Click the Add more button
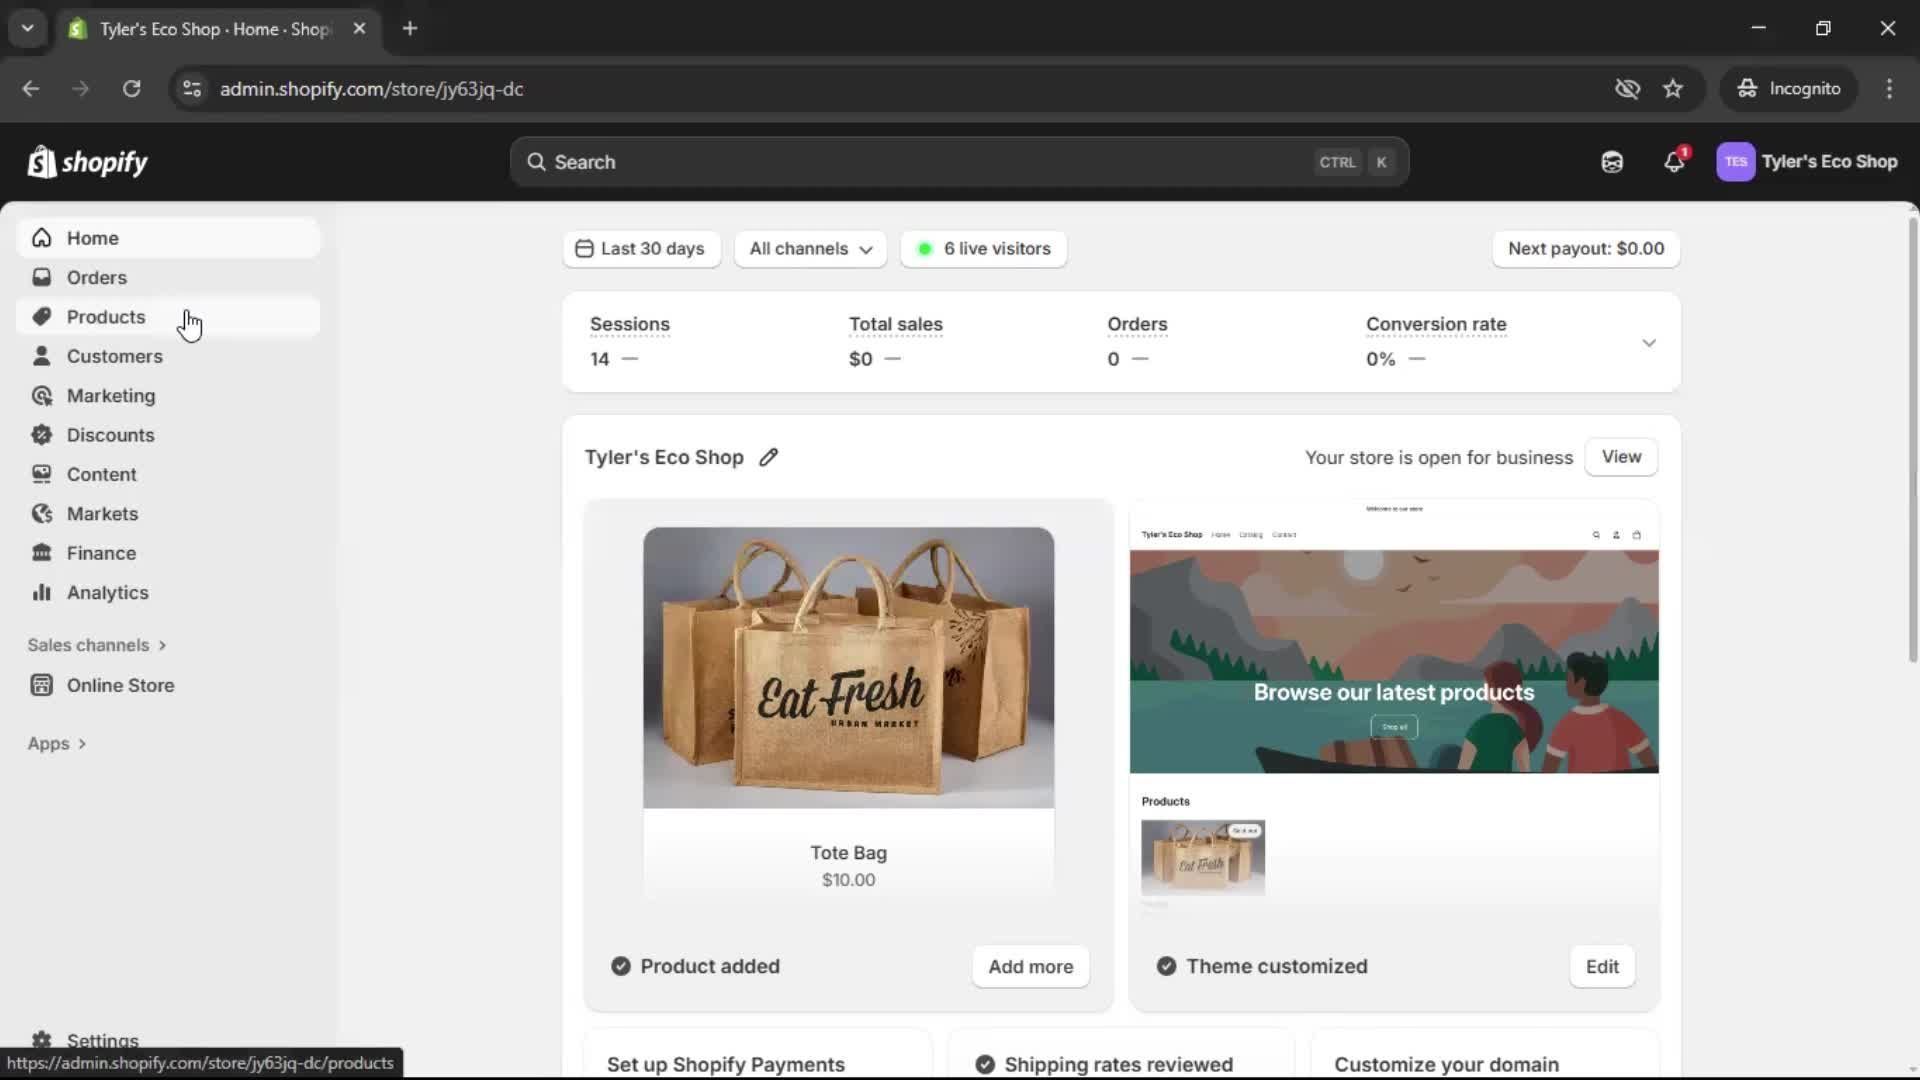1920x1080 pixels. (x=1030, y=966)
